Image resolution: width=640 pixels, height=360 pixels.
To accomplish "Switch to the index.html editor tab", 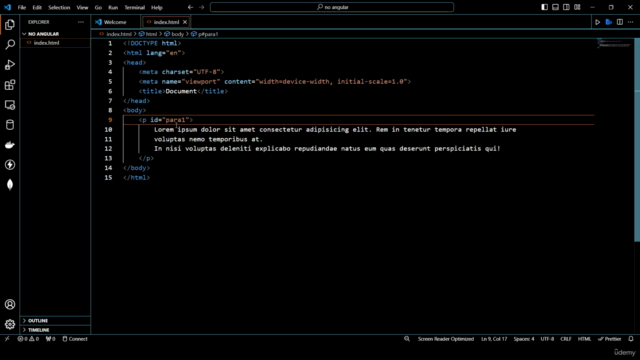I will (x=166, y=22).
